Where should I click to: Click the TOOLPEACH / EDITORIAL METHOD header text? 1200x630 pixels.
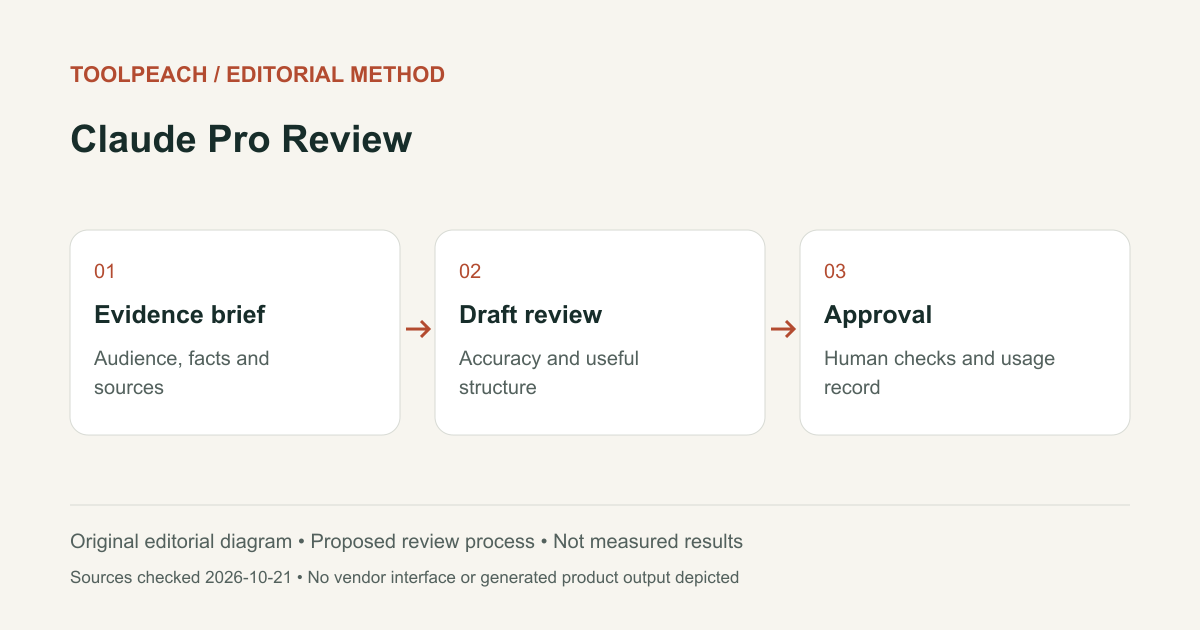click(x=257, y=74)
